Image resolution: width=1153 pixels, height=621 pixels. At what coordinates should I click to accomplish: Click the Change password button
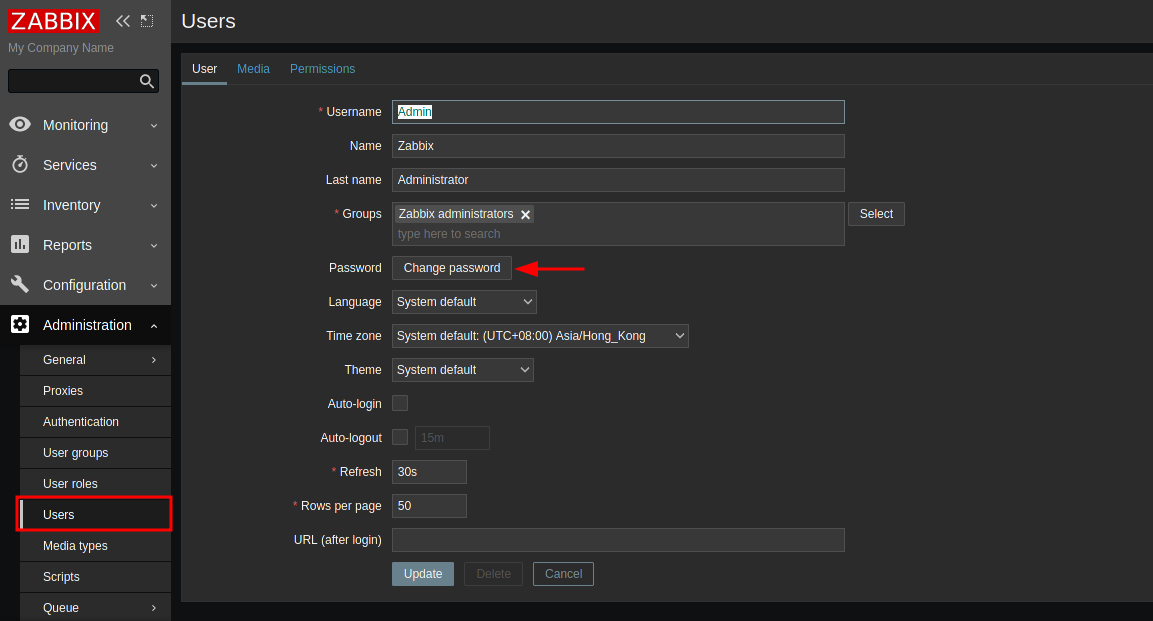click(451, 268)
